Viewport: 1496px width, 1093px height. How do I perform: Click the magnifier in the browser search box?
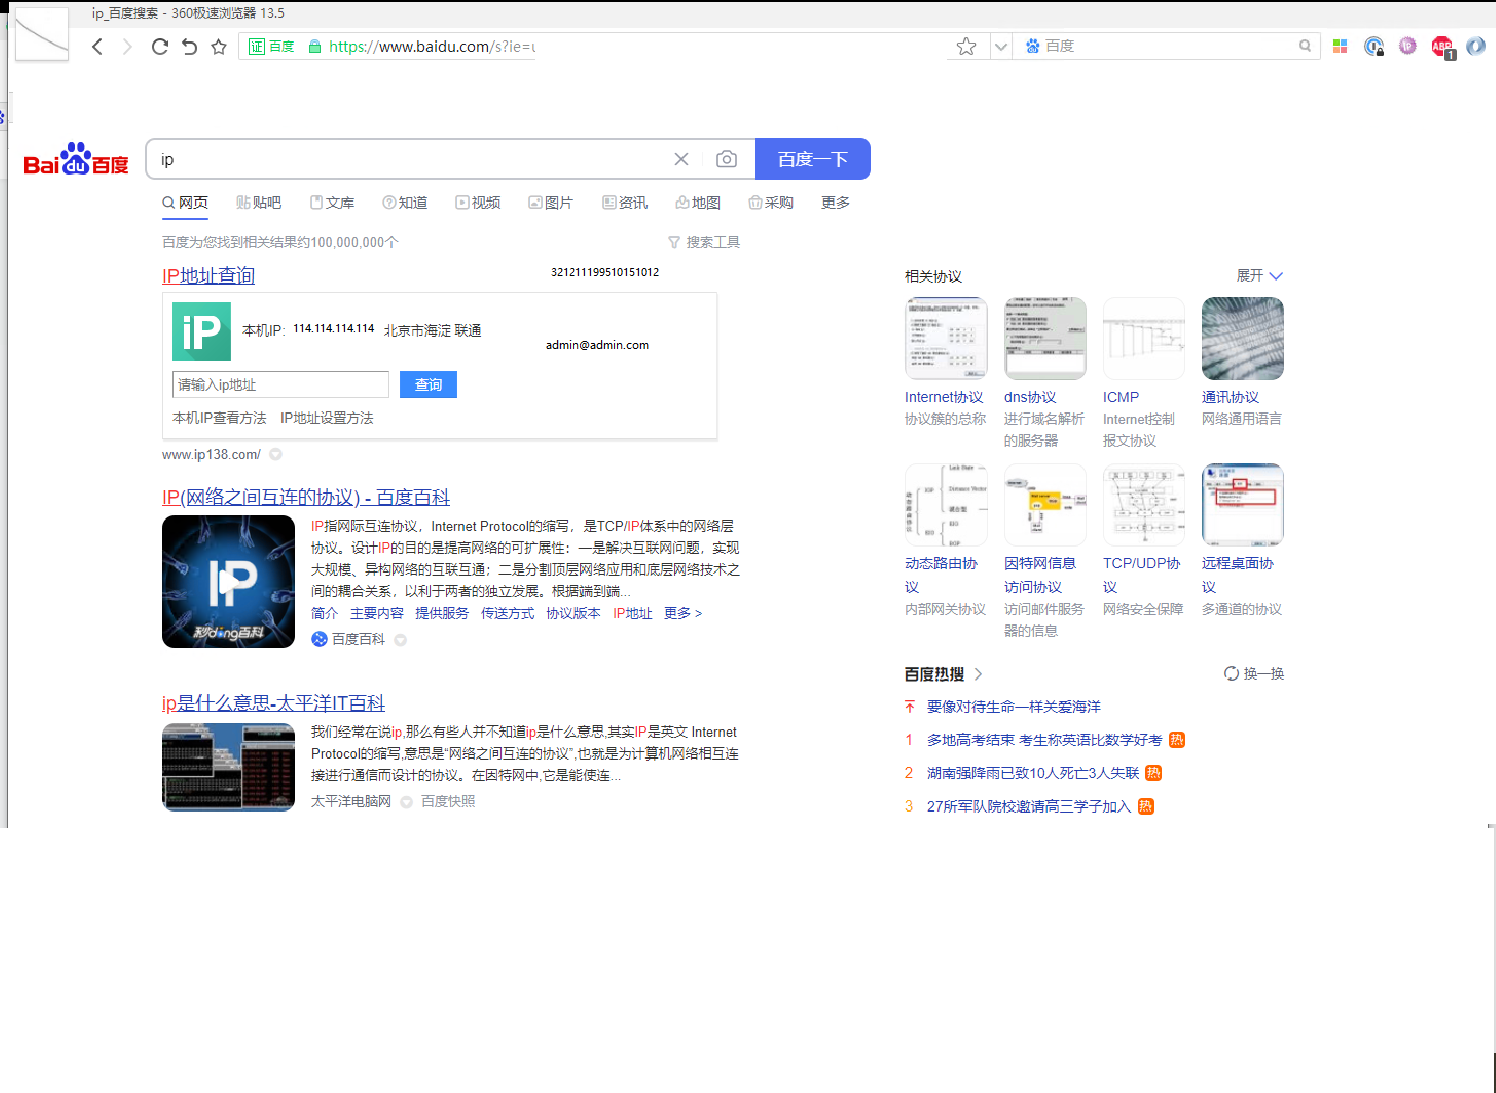click(1304, 46)
